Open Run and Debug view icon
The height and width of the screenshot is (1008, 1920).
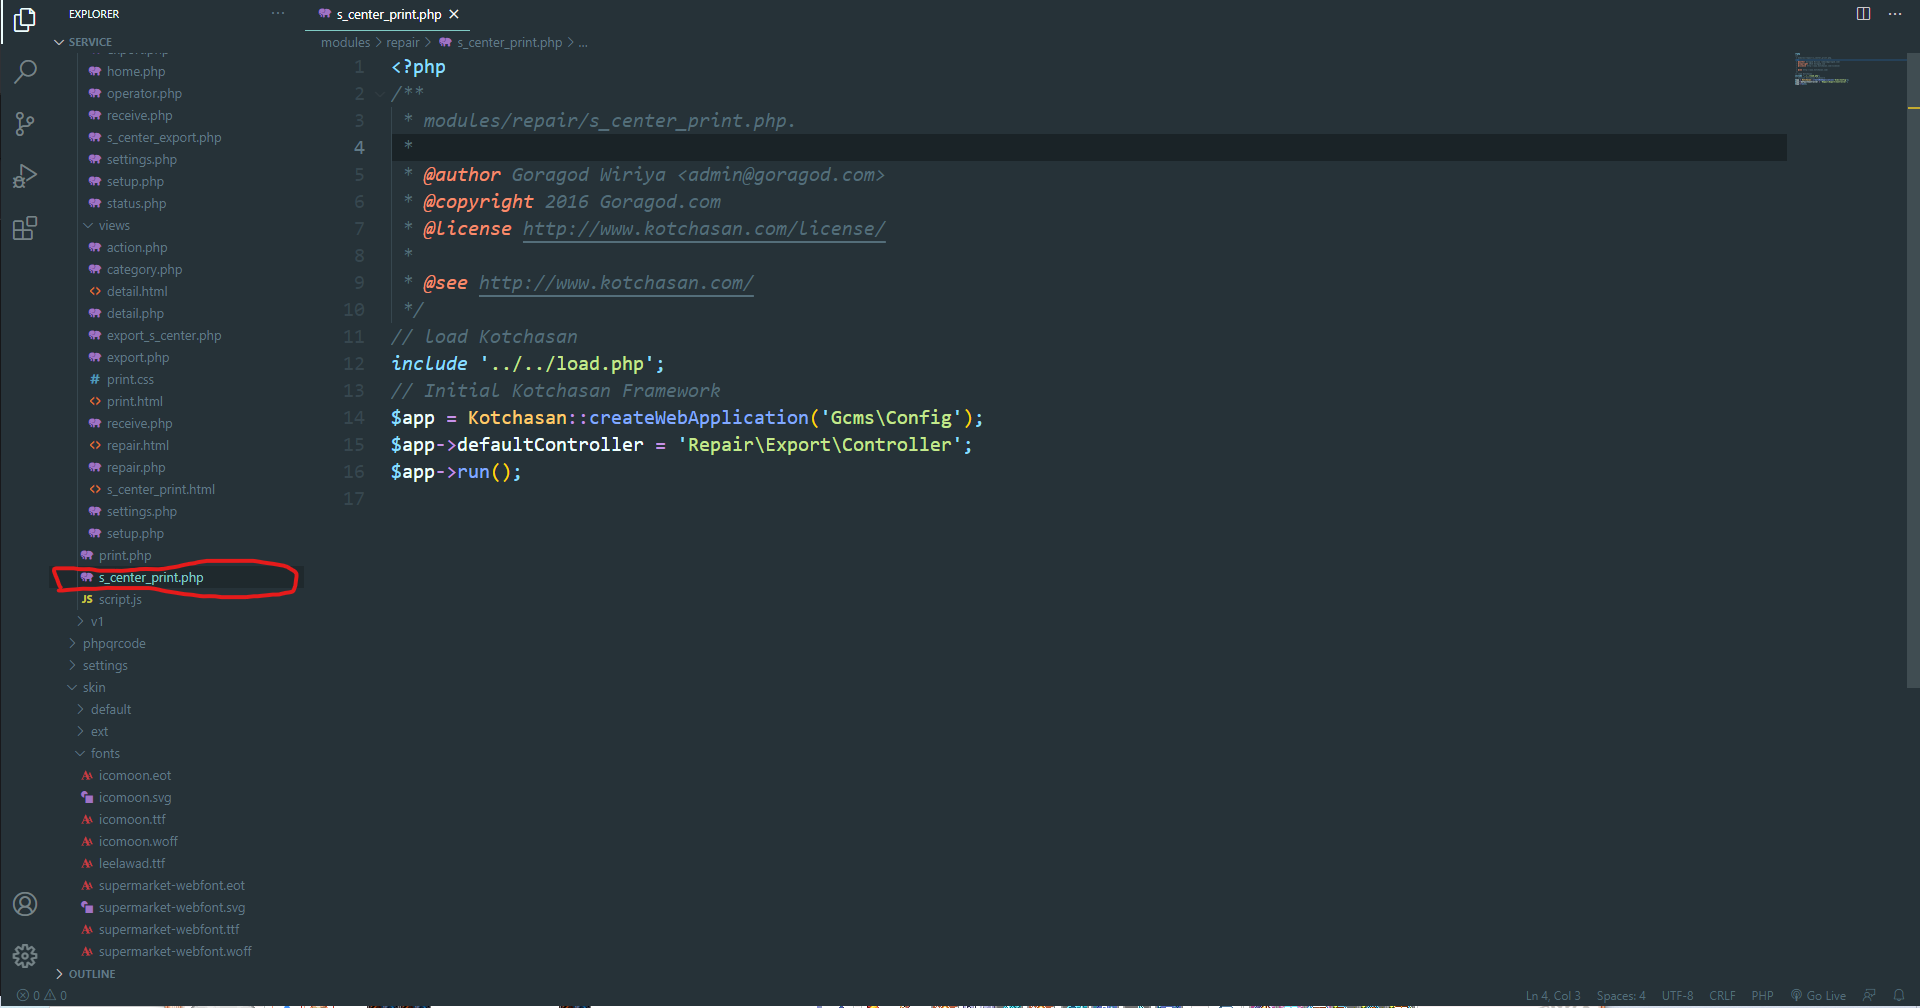click(25, 176)
